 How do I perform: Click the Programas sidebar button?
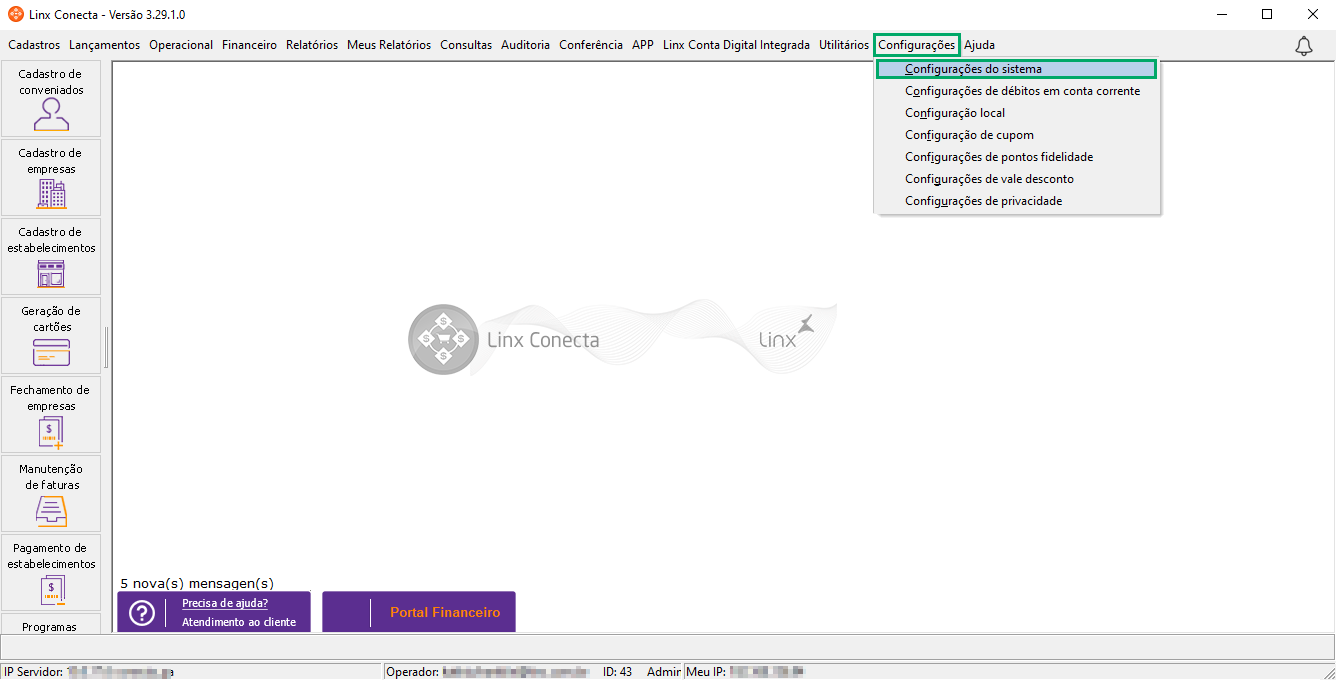pos(51,624)
